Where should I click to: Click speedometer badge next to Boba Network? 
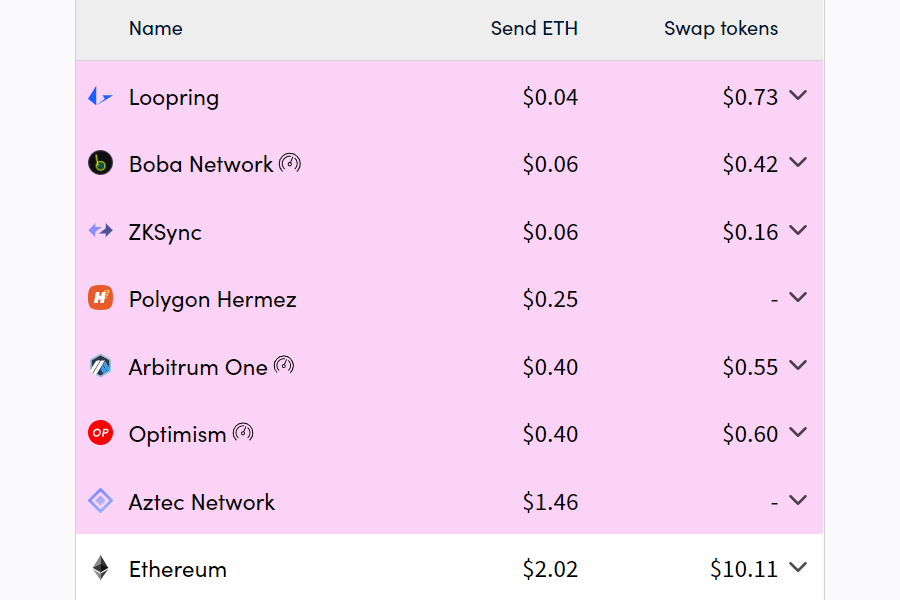pos(290,163)
